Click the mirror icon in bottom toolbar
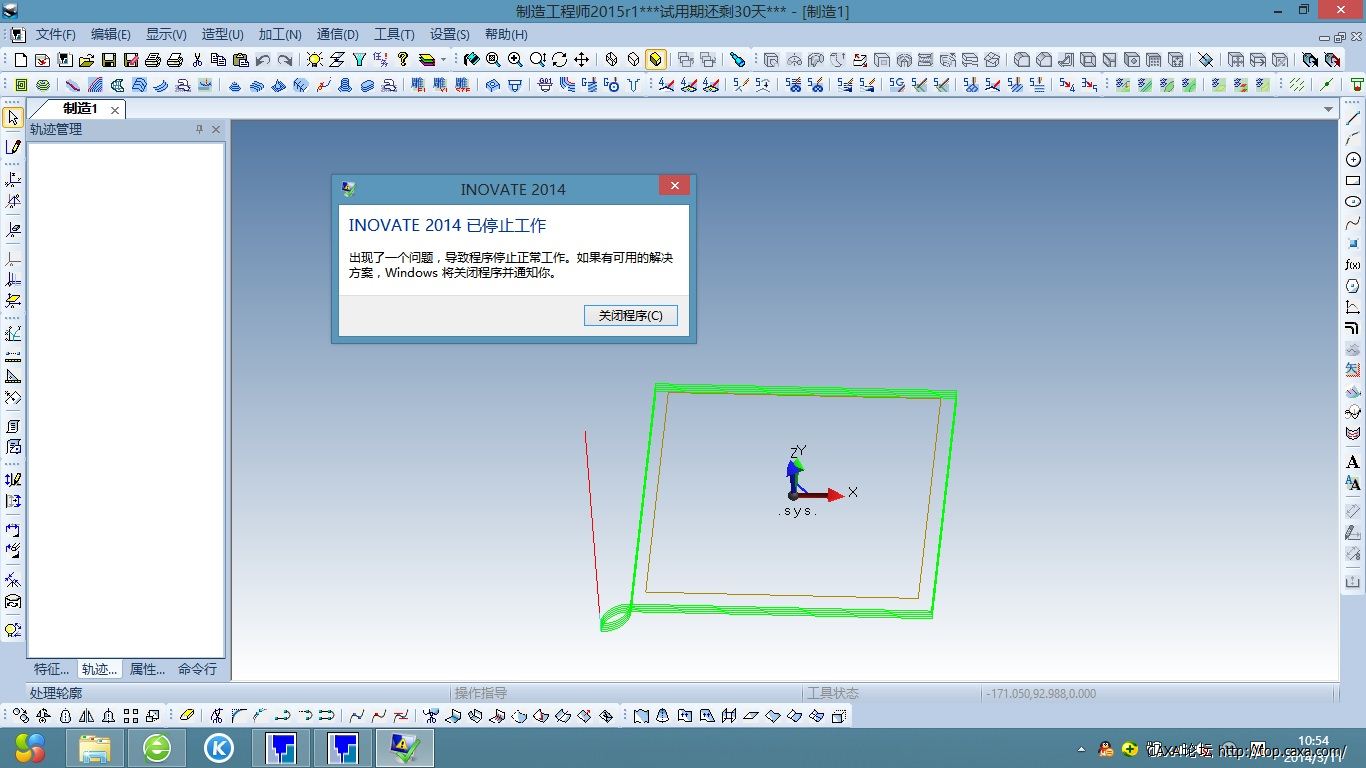The height and width of the screenshot is (768, 1366). (87, 716)
